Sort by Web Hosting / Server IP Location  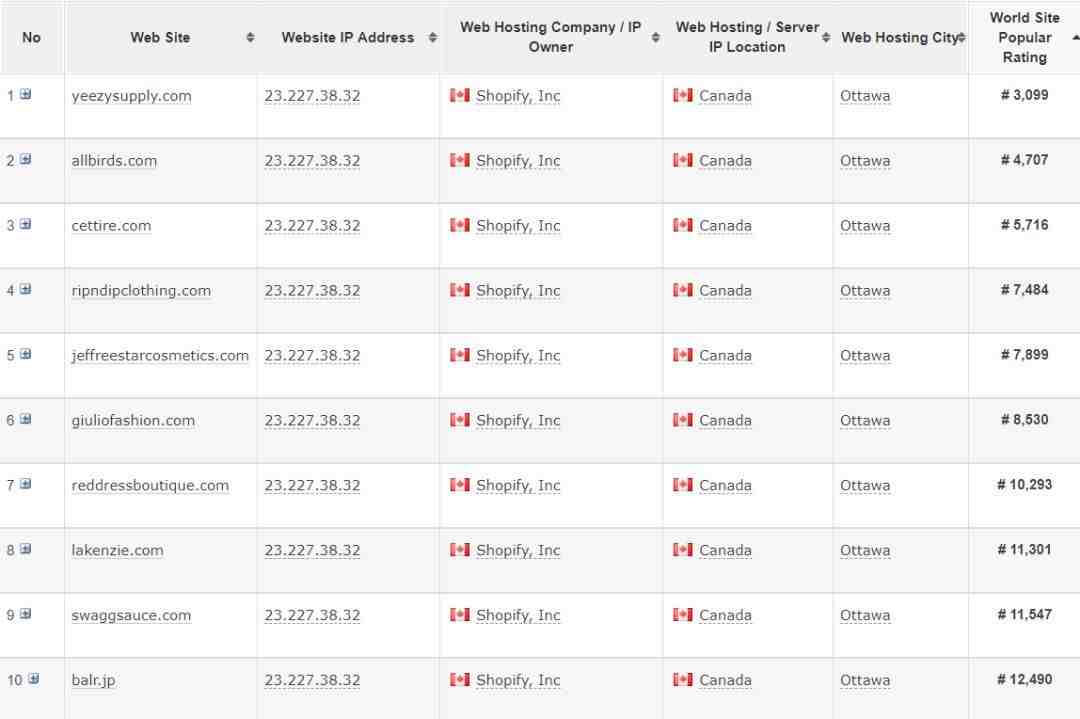825,37
